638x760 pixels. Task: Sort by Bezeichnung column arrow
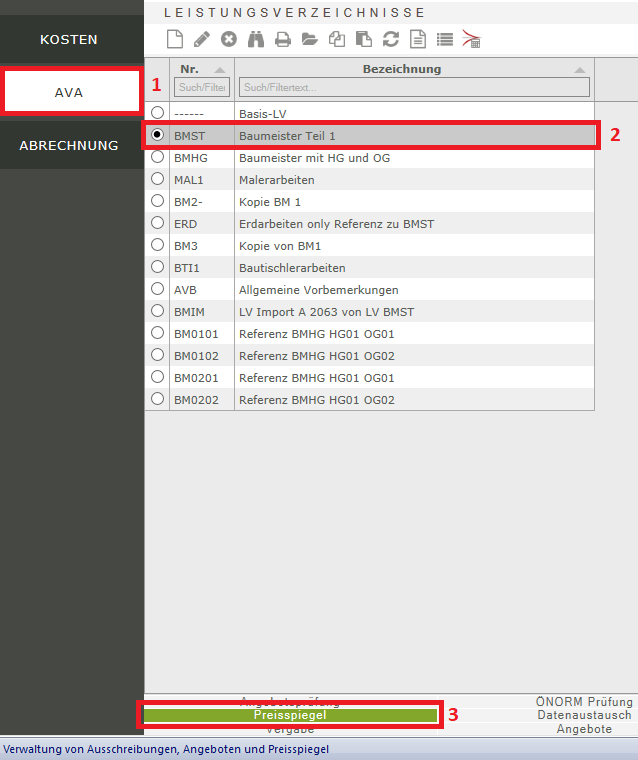point(580,70)
